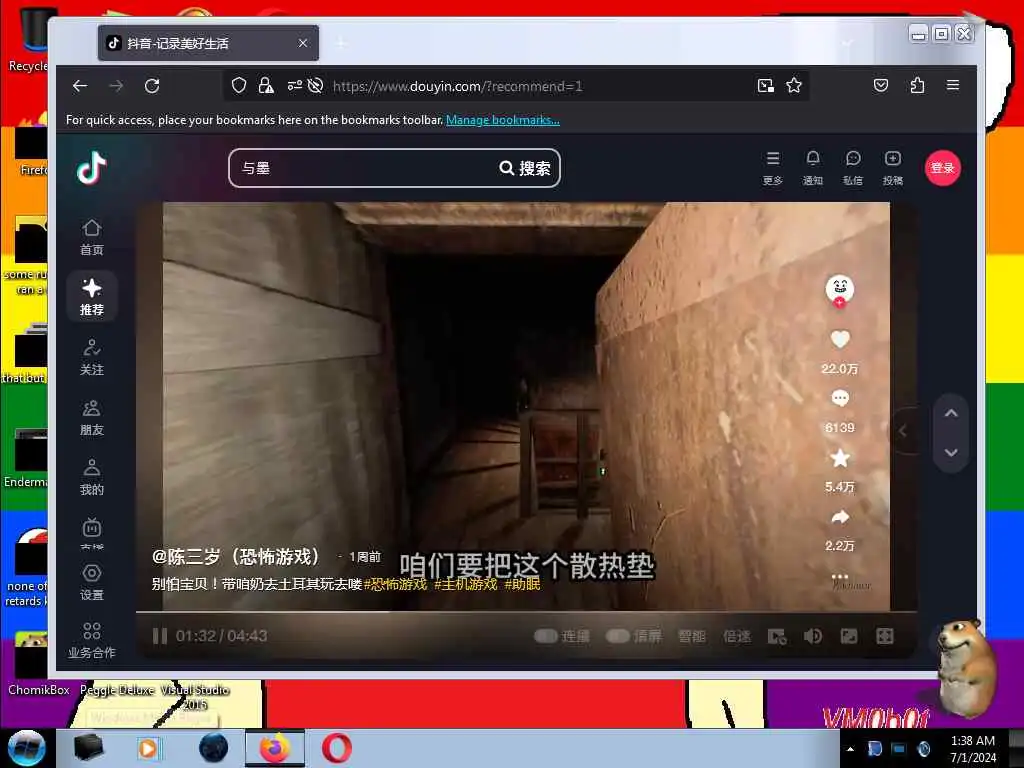Open the 我的 profile sidebar item

pyautogui.click(x=91, y=477)
